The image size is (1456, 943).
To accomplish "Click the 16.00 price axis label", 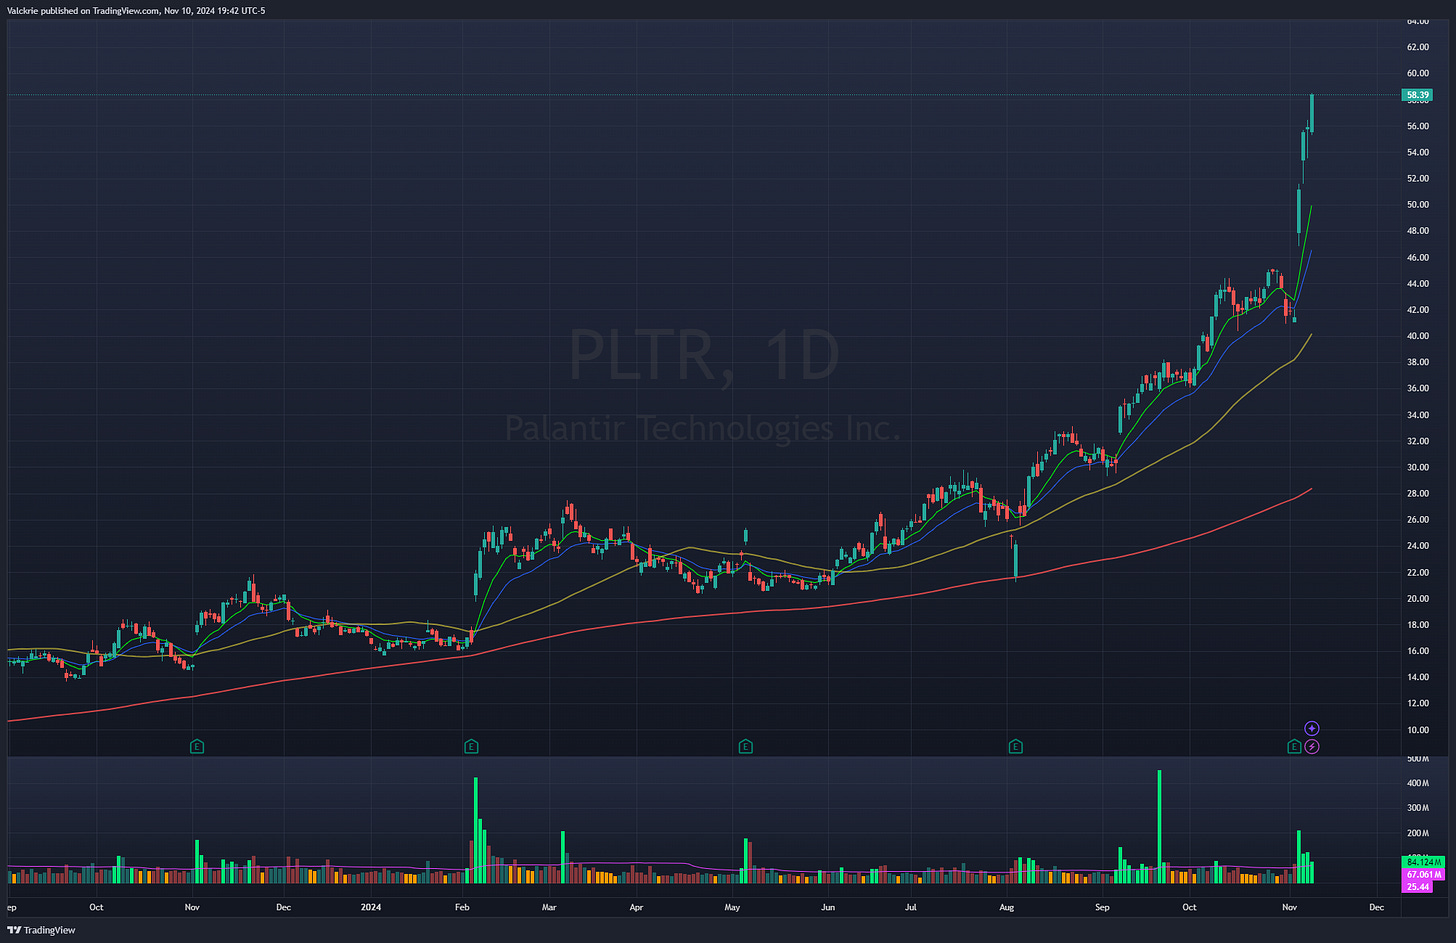I will coord(1417,651).
